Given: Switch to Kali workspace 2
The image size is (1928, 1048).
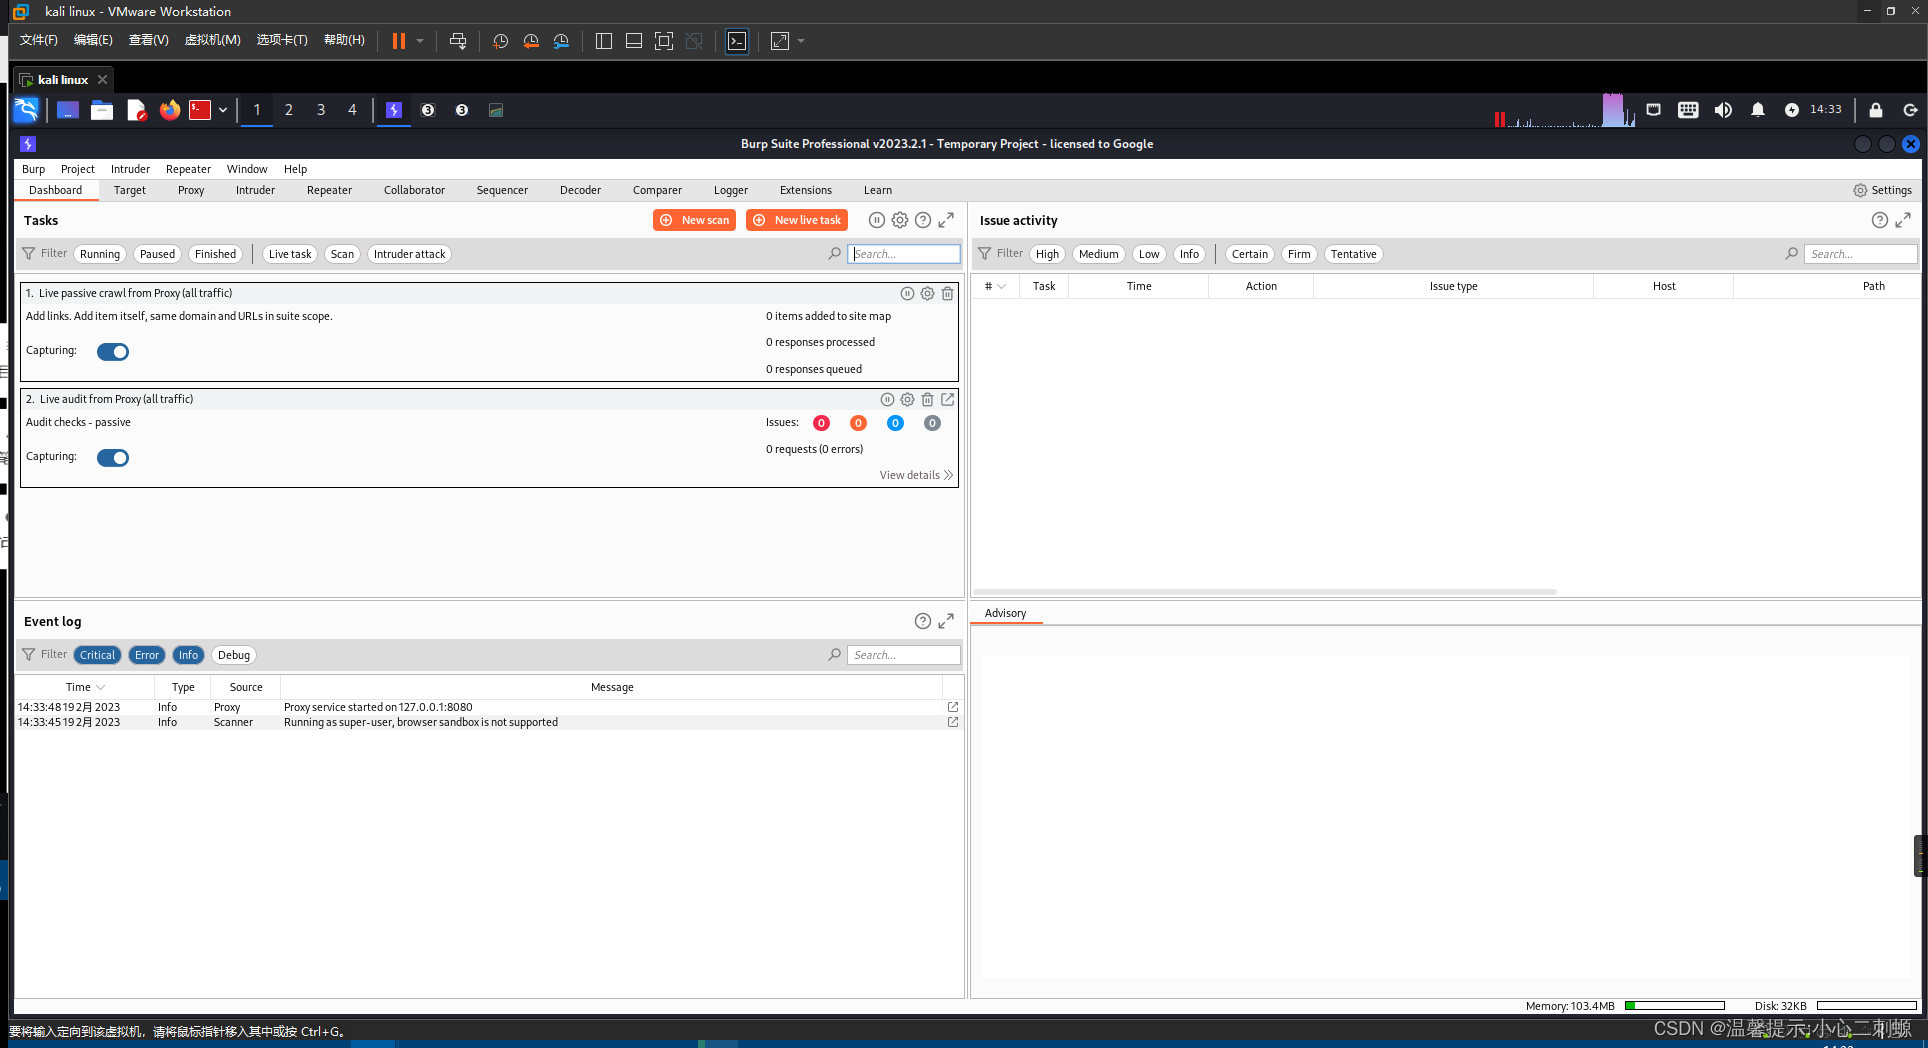Looking at the screenshot, I should (x=289, y=110).
